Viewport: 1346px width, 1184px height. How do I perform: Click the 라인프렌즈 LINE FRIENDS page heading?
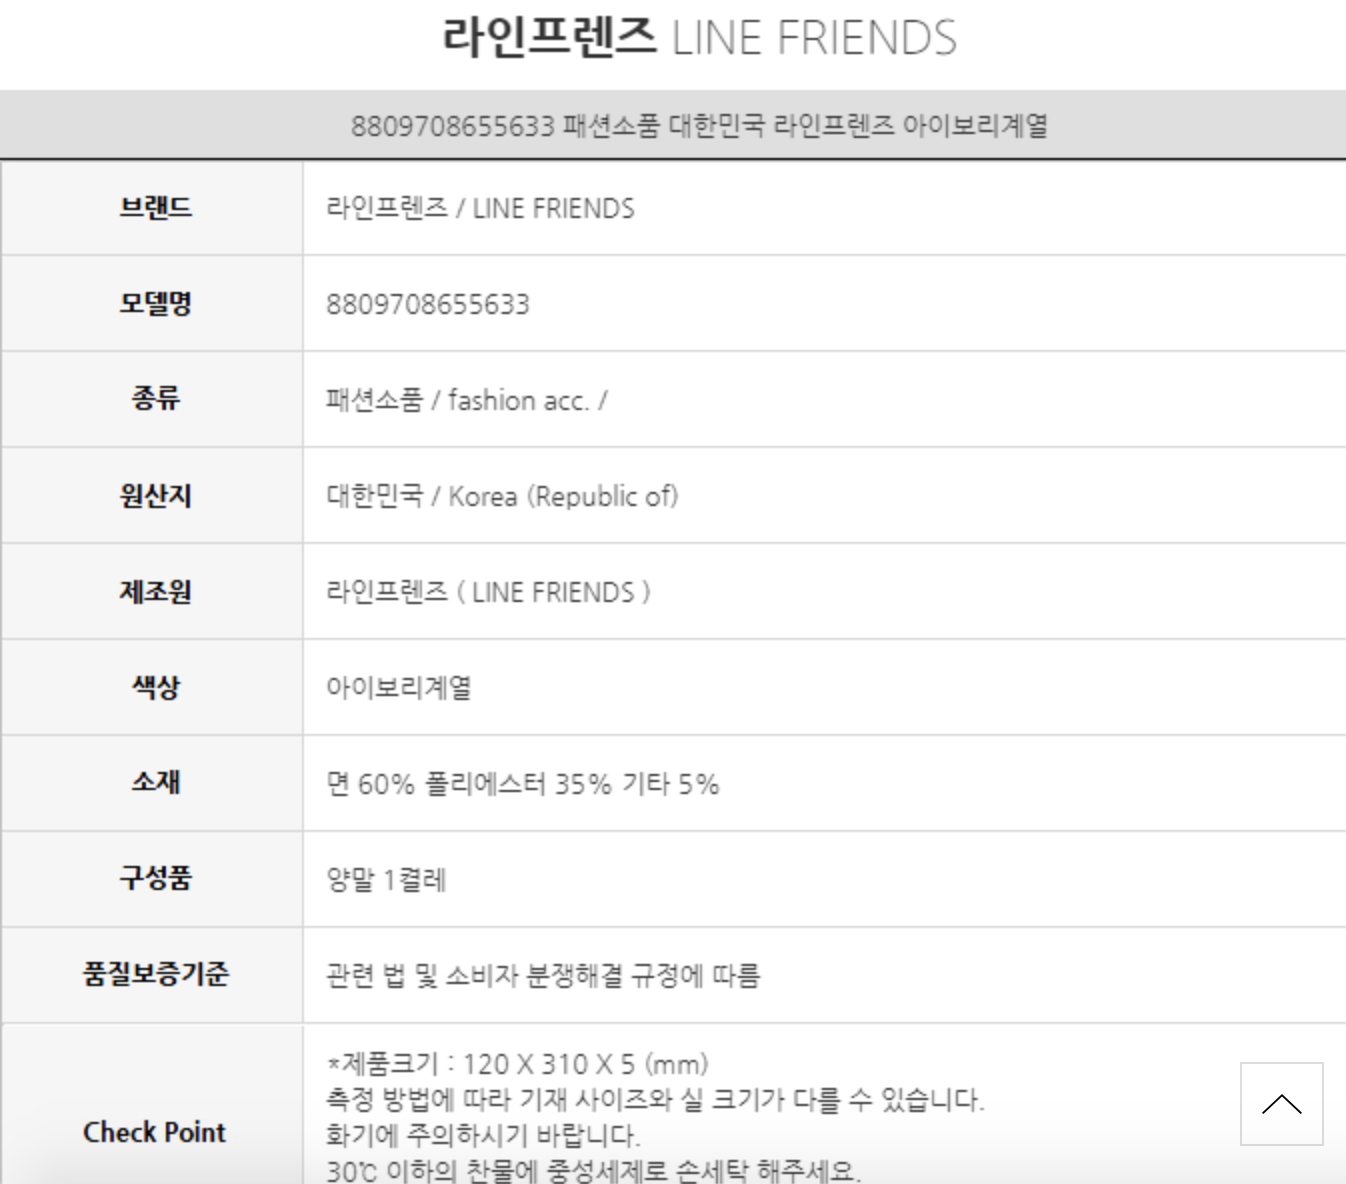tap(699, 38)
